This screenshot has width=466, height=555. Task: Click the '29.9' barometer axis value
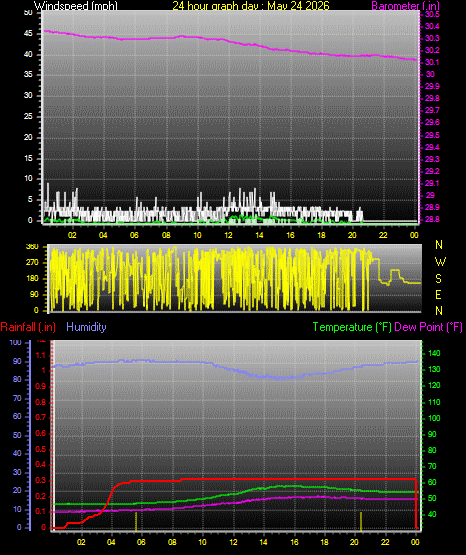pos(432,86)
